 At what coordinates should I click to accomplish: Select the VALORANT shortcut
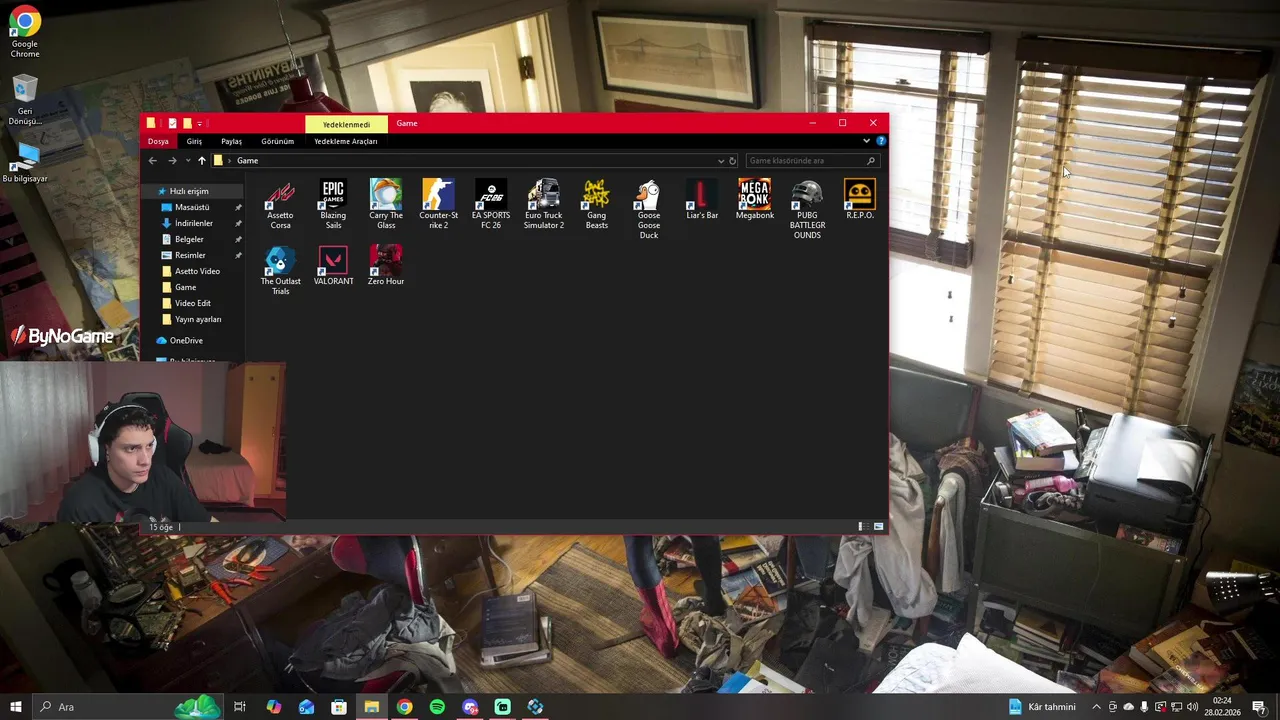(333, 265)
